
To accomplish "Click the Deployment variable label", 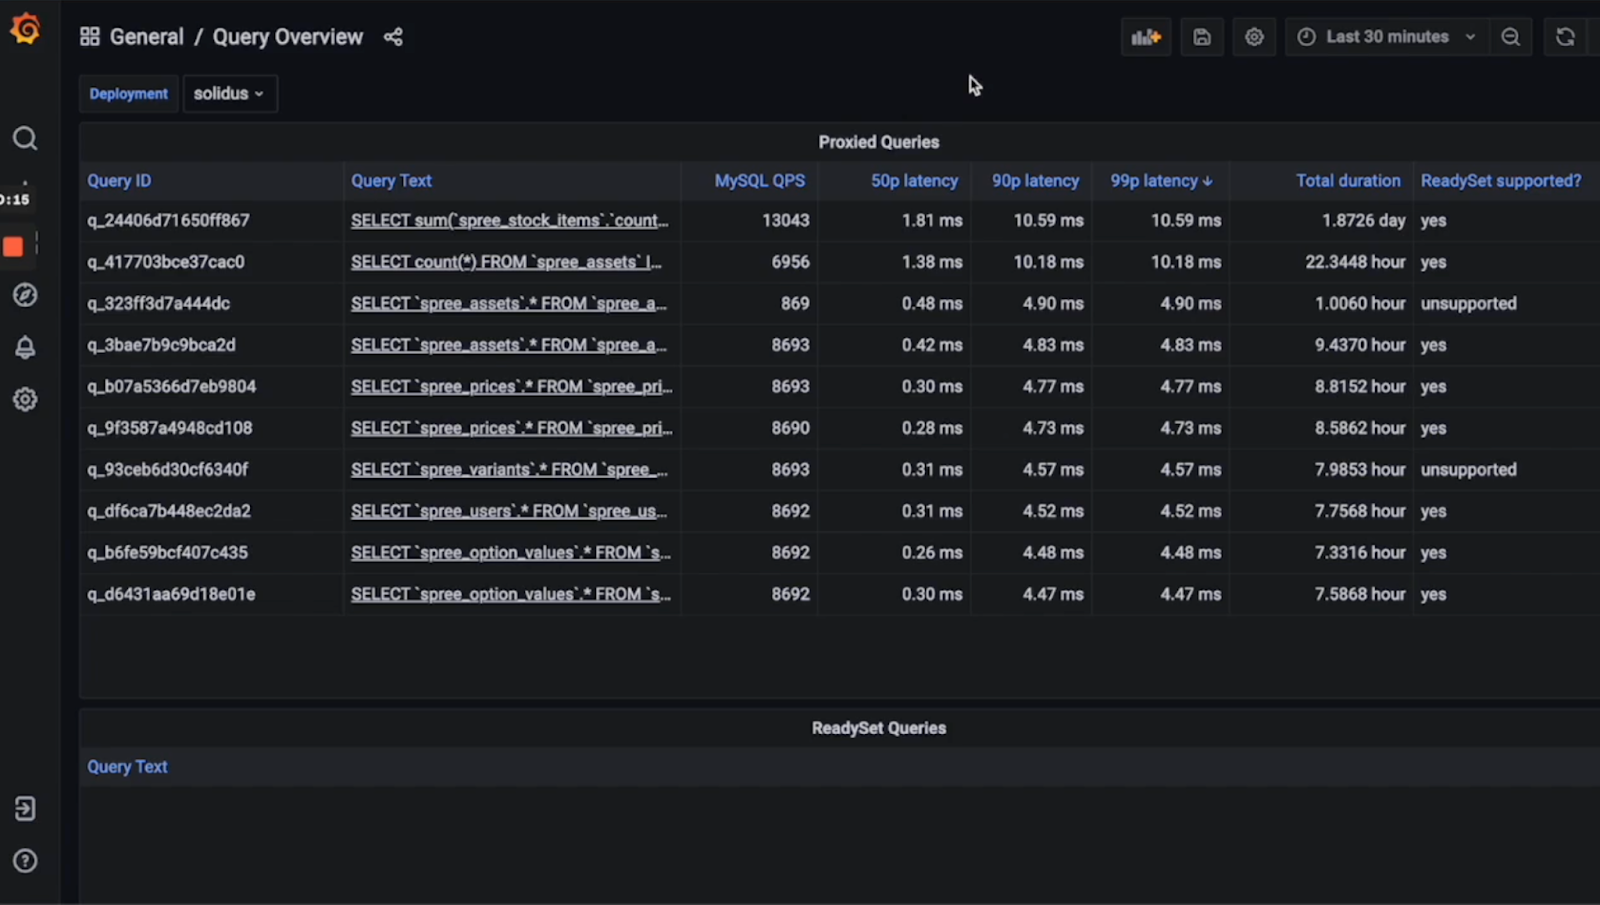I will click(x=129, y=93).
